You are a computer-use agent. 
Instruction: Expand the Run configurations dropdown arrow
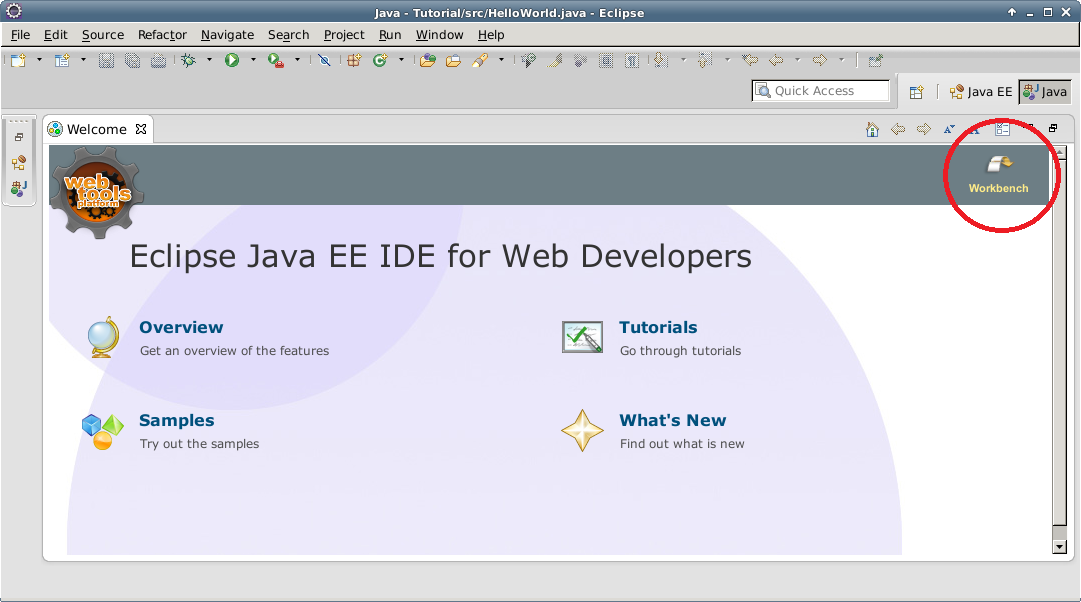[x=253, y=60]
